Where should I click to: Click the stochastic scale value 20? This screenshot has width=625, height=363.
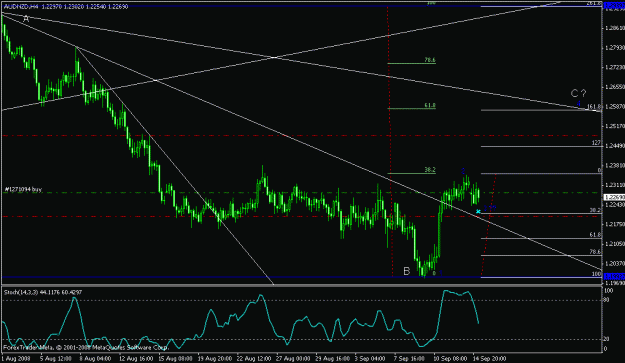click(607, 339)
